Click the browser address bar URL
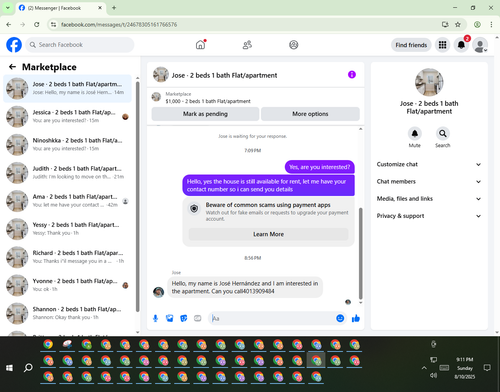 [x=119, y=25]
